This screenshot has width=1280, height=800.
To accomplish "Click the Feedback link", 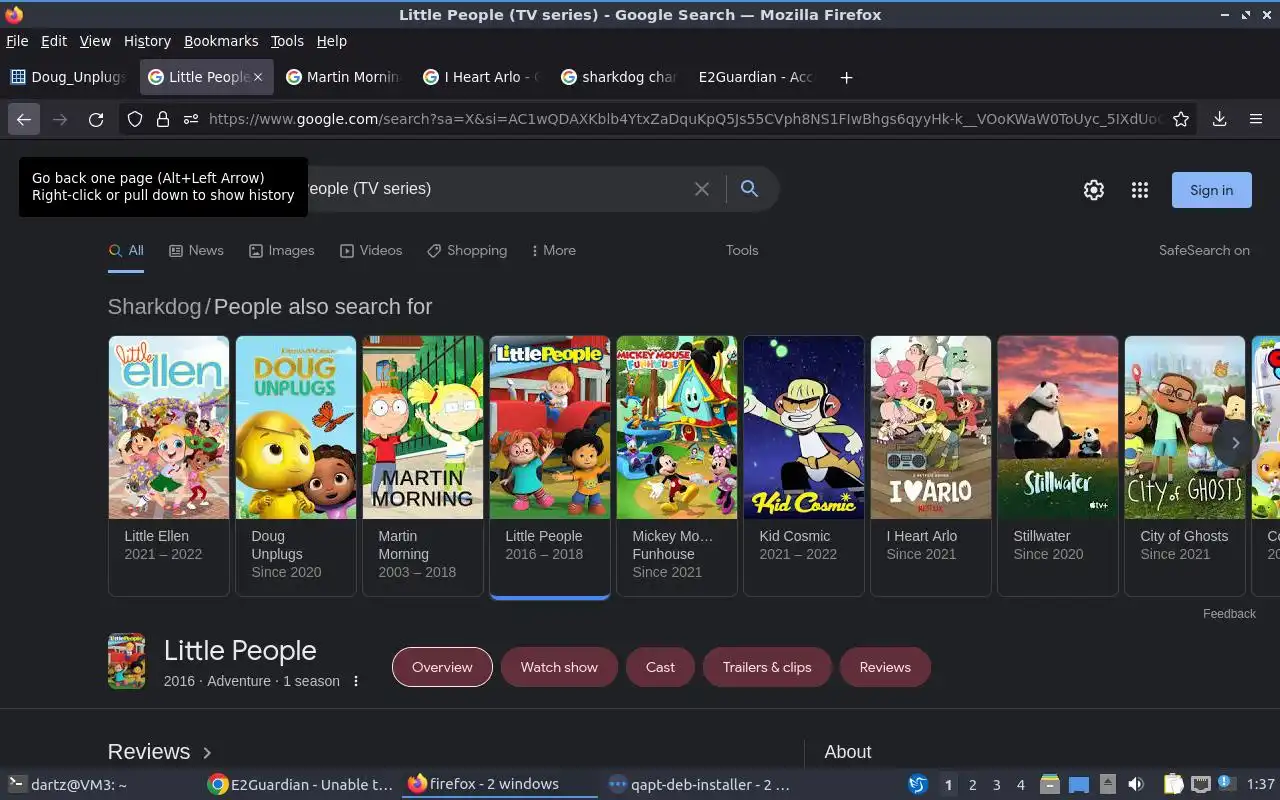I will pyautogui.click(x=1229, y=614).
